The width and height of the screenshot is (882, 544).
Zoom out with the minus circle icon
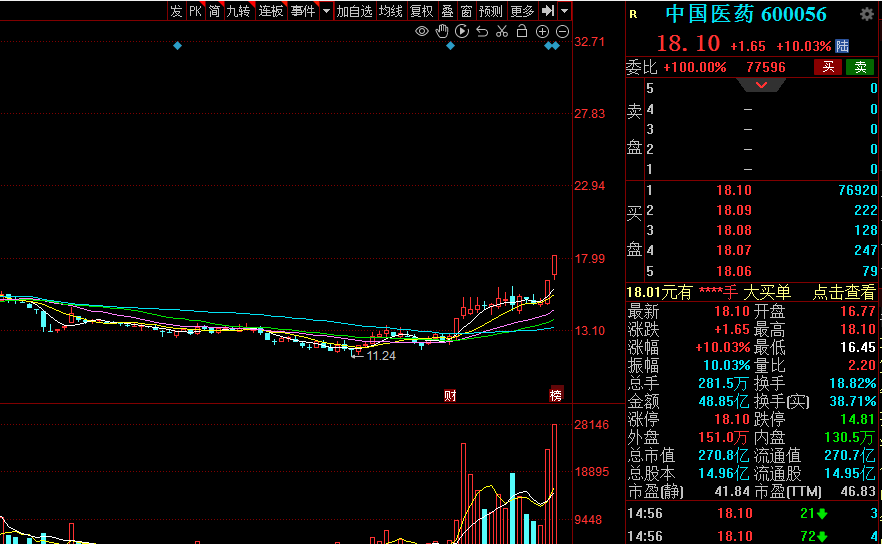coord(562,32)
